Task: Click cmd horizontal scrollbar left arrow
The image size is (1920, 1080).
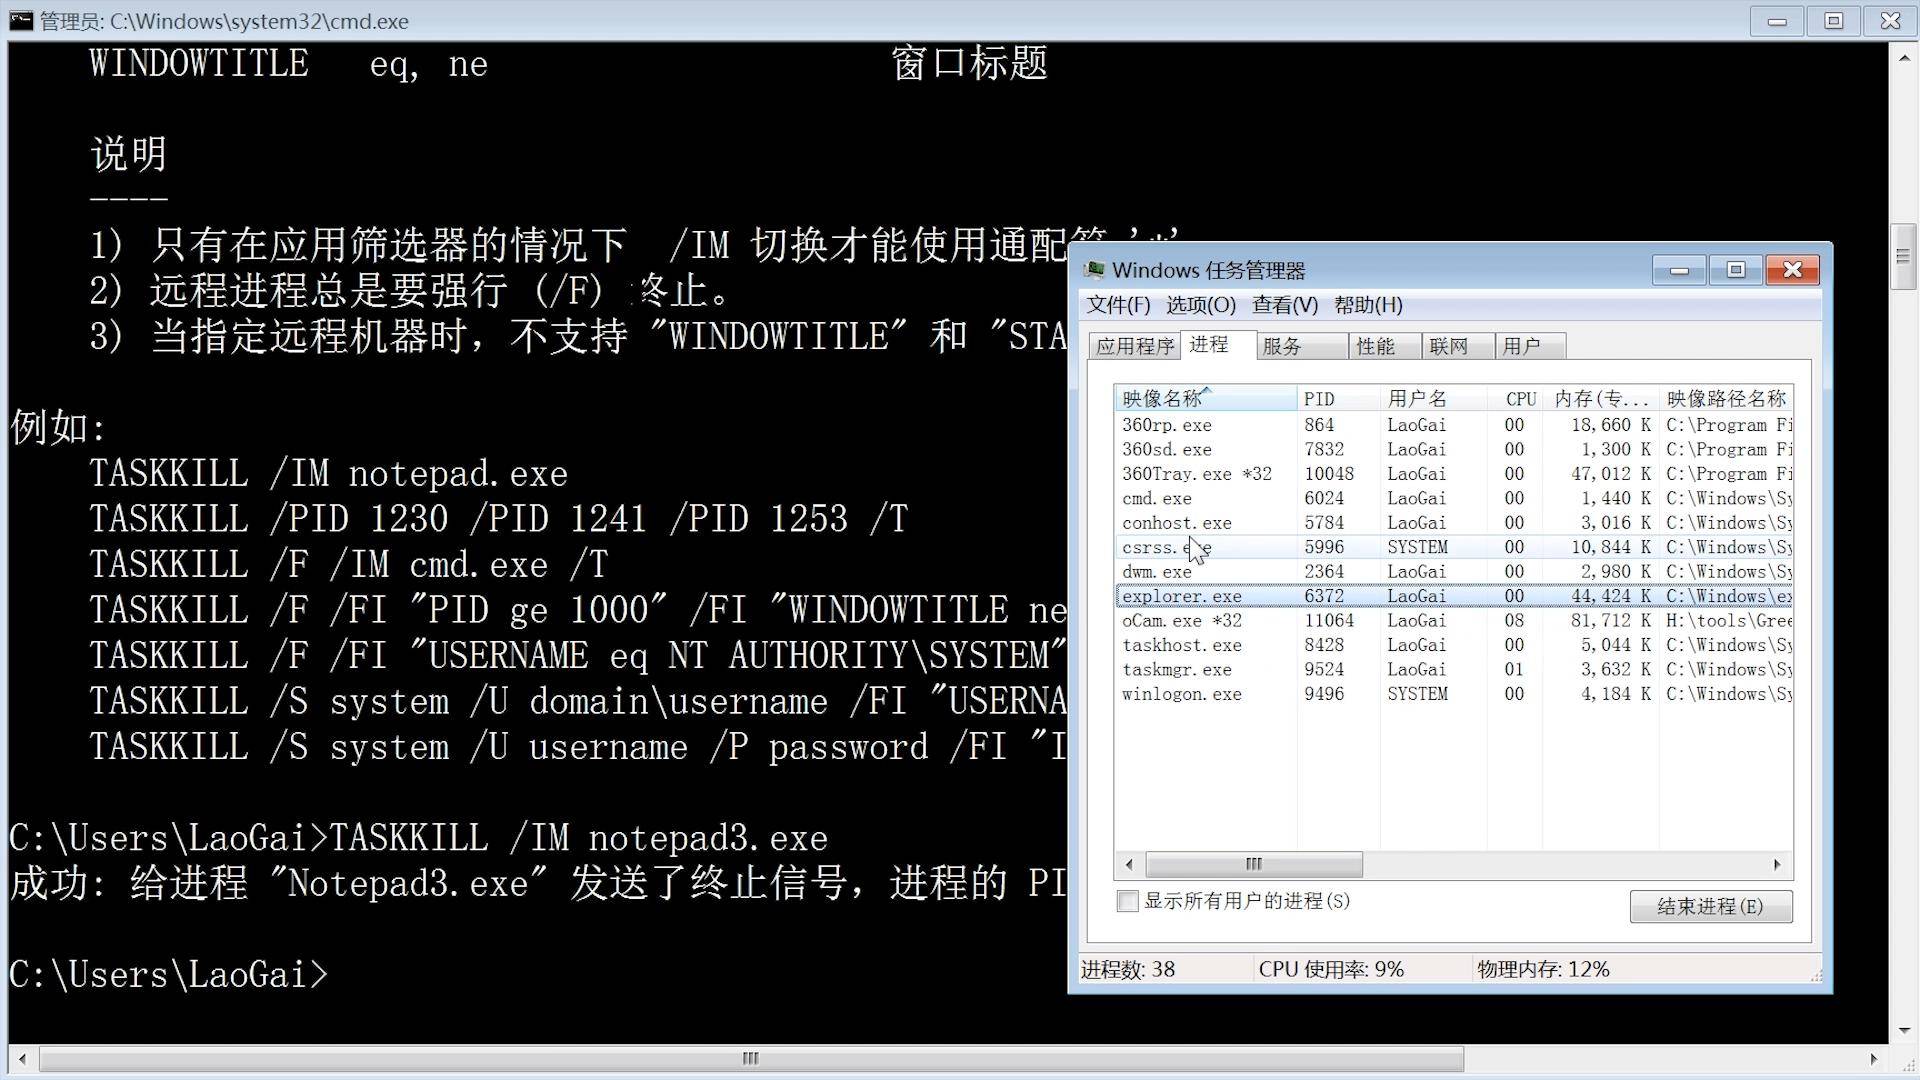Action: click(23, 1058)
